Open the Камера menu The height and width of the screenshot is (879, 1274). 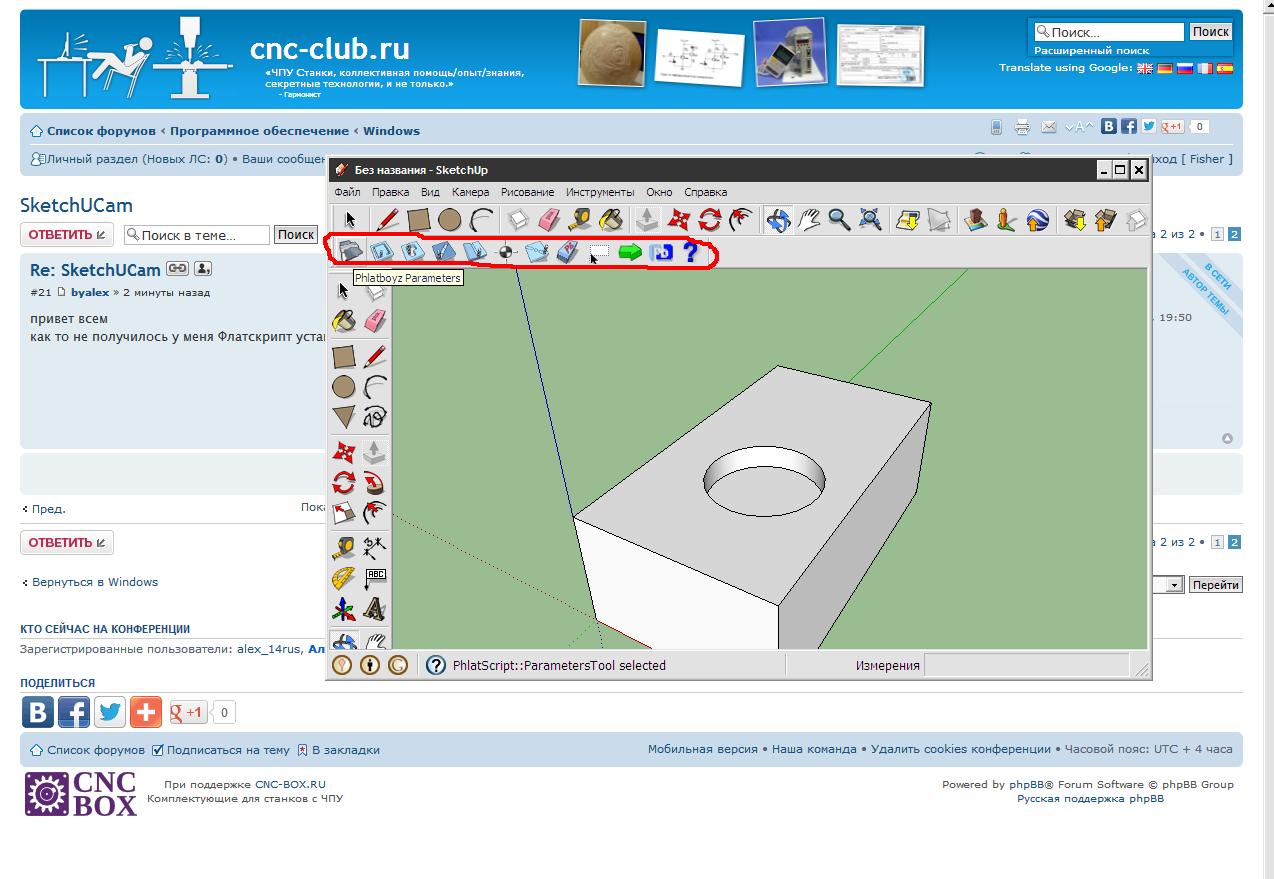(470, 192)
